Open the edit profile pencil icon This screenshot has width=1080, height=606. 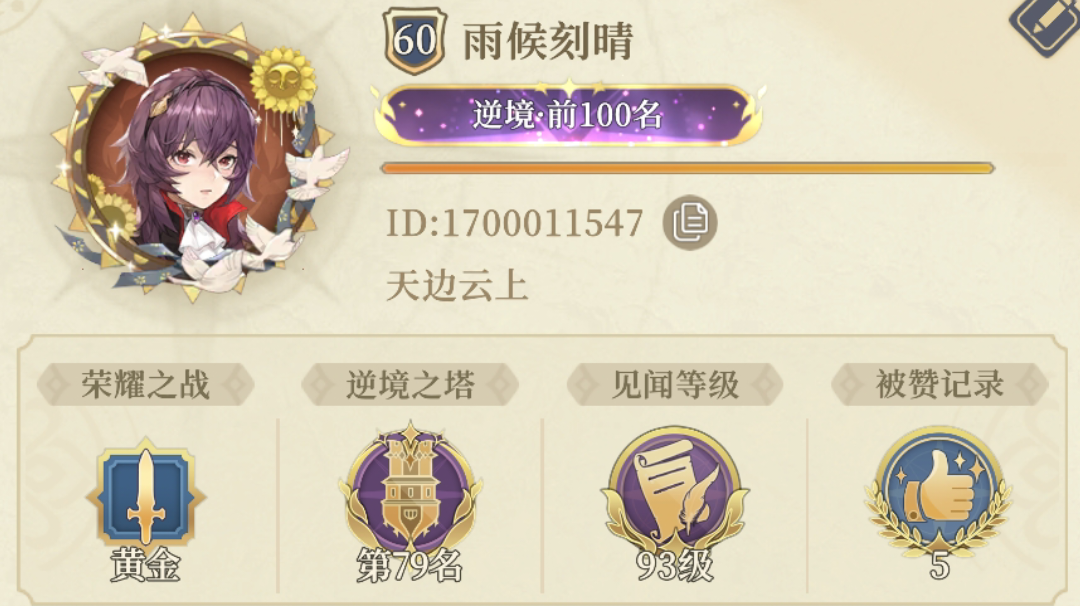[x=1047, y=24]
